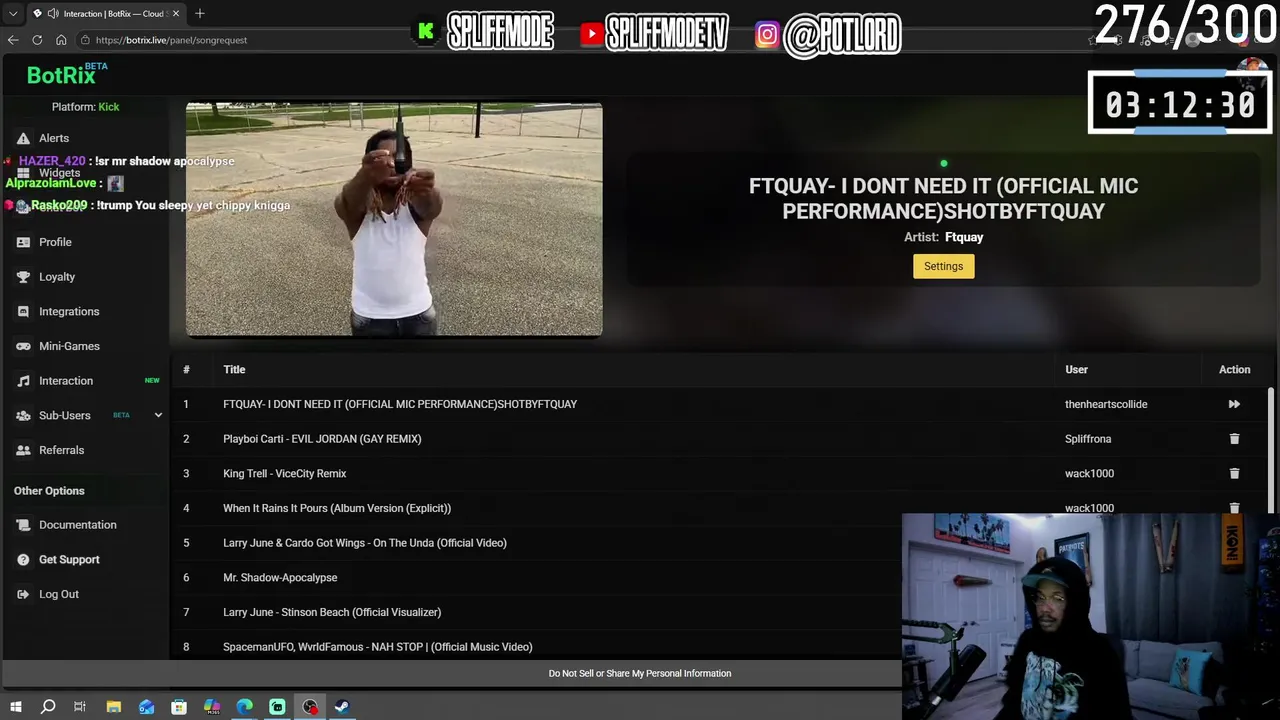Go to Loyalty menu item
Screen dimensions: 1280x720
(57, 277)
